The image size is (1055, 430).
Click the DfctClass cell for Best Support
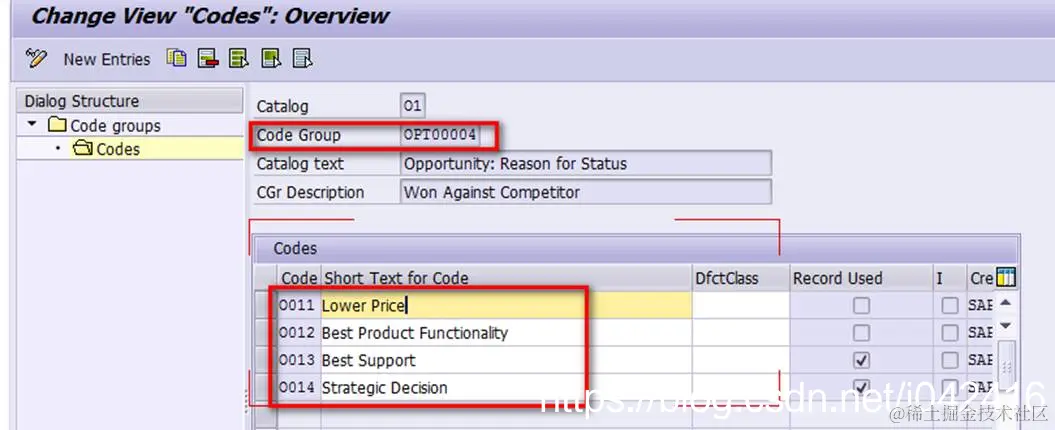740,361
